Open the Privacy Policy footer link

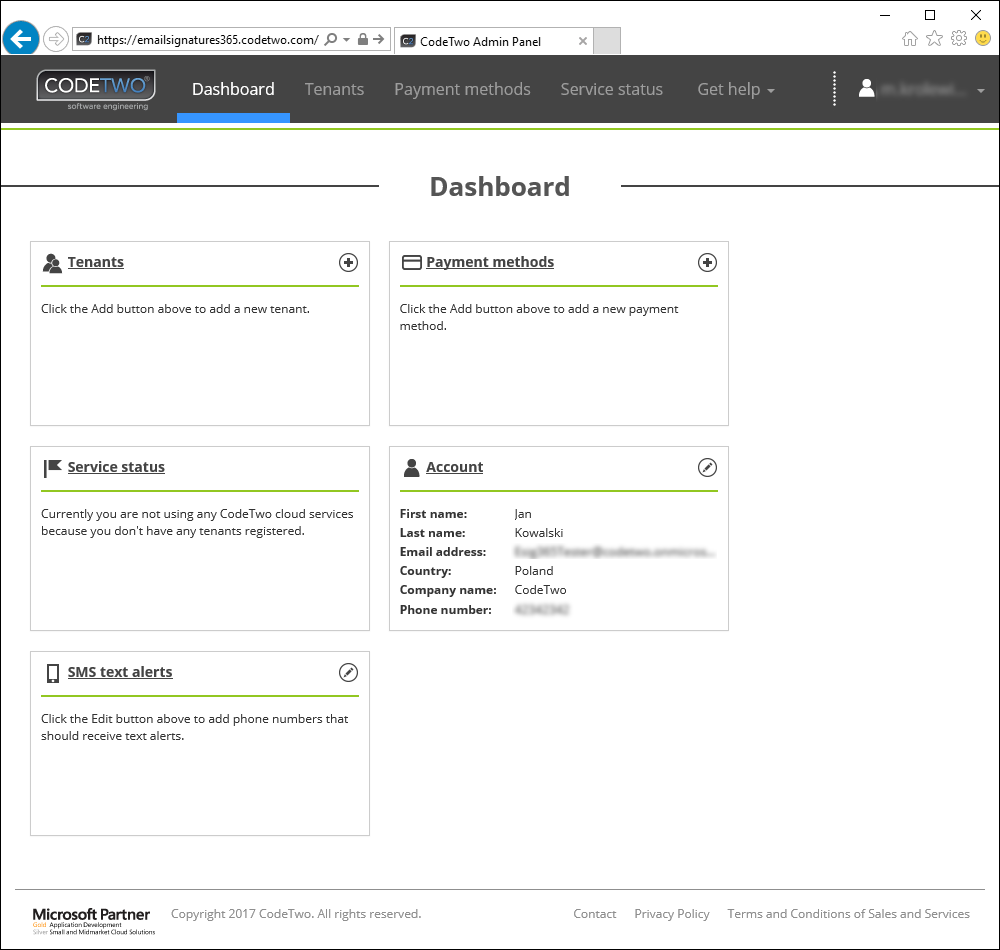[x=672, y=914]
